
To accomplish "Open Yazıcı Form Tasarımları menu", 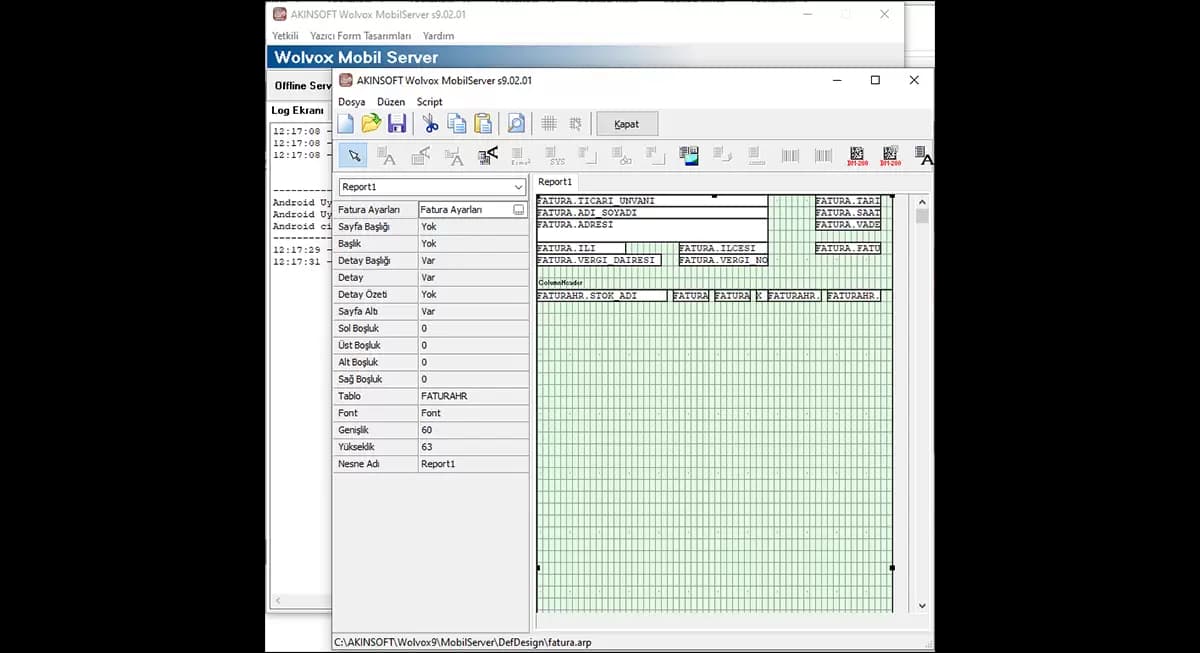I will tap(360, 36).
